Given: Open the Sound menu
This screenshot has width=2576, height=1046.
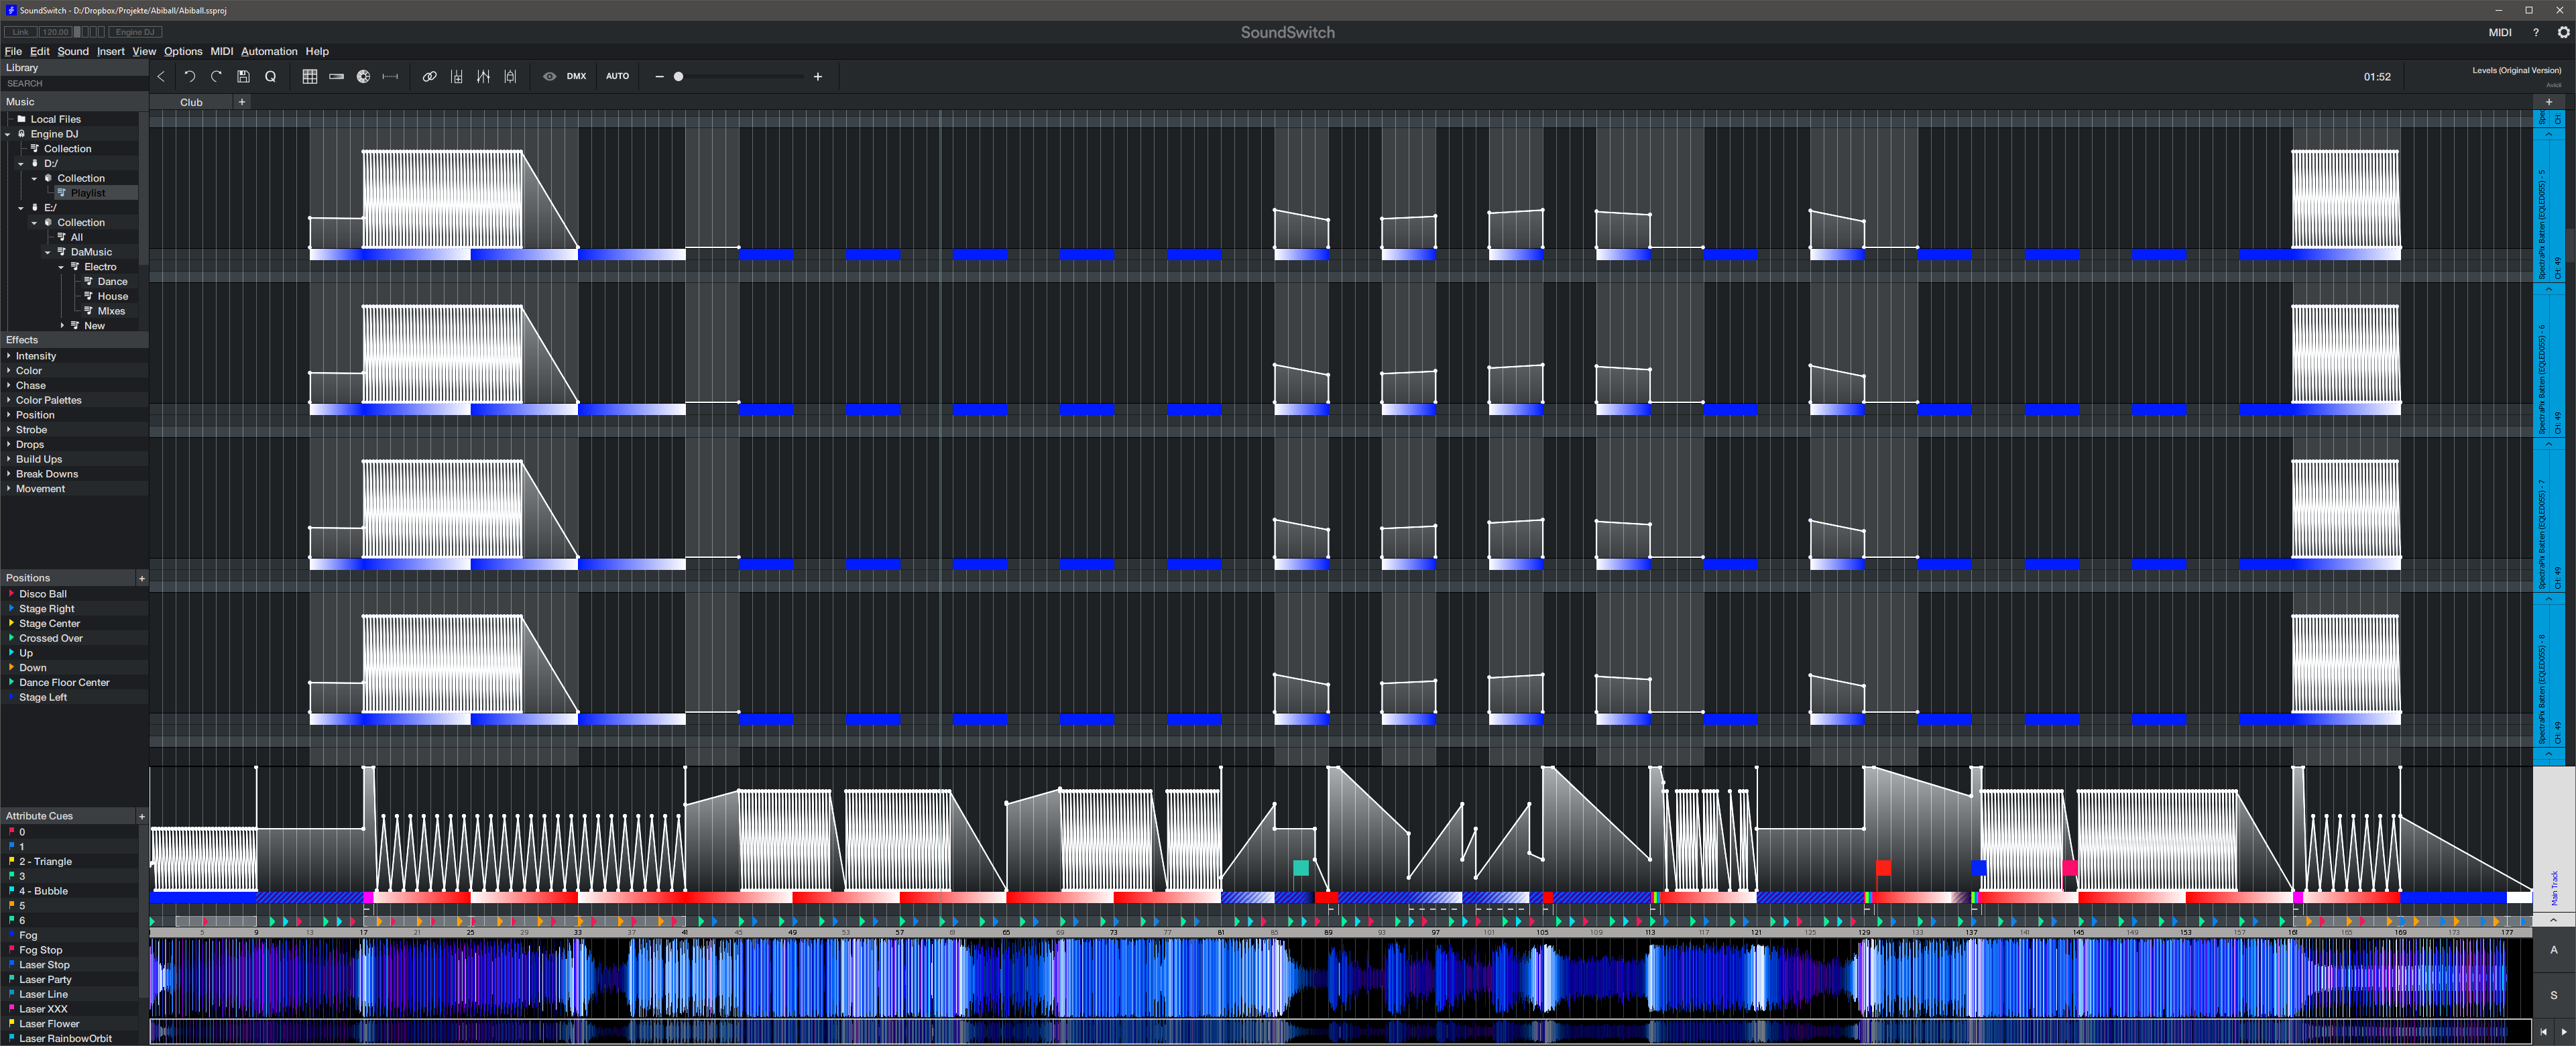Looking at the screenshot, I should (73, 51).
